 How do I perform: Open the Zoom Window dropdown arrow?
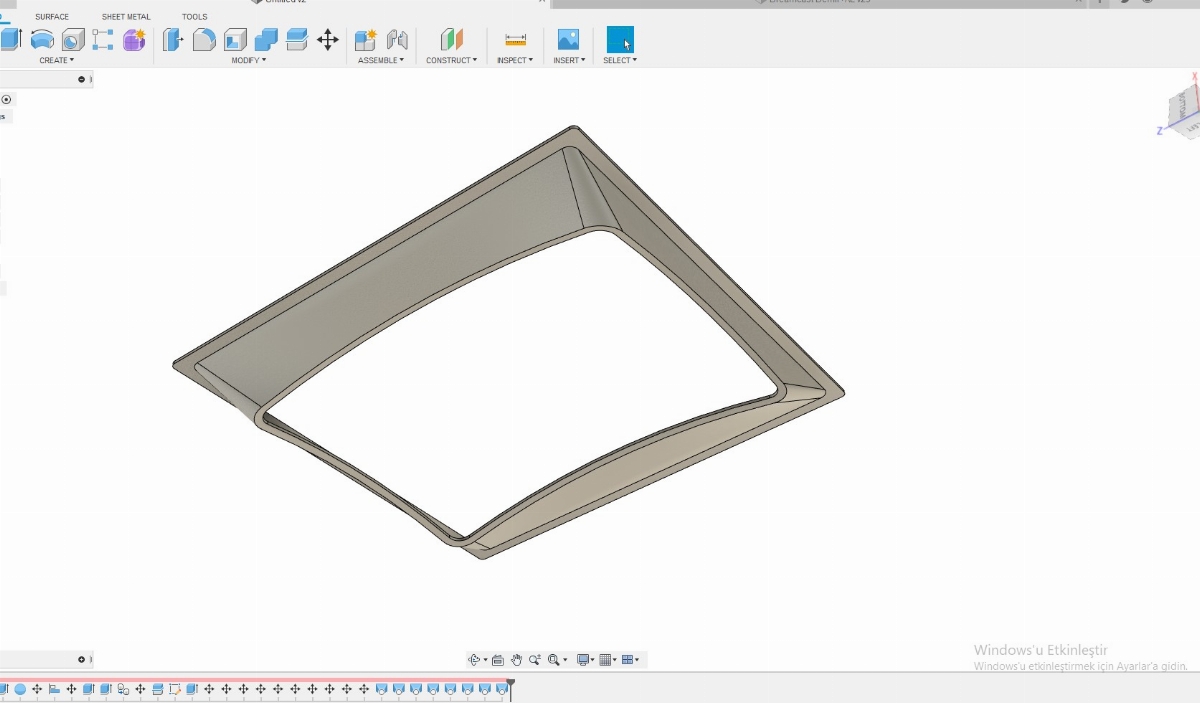pyautogui.click(x=565, y=660)
